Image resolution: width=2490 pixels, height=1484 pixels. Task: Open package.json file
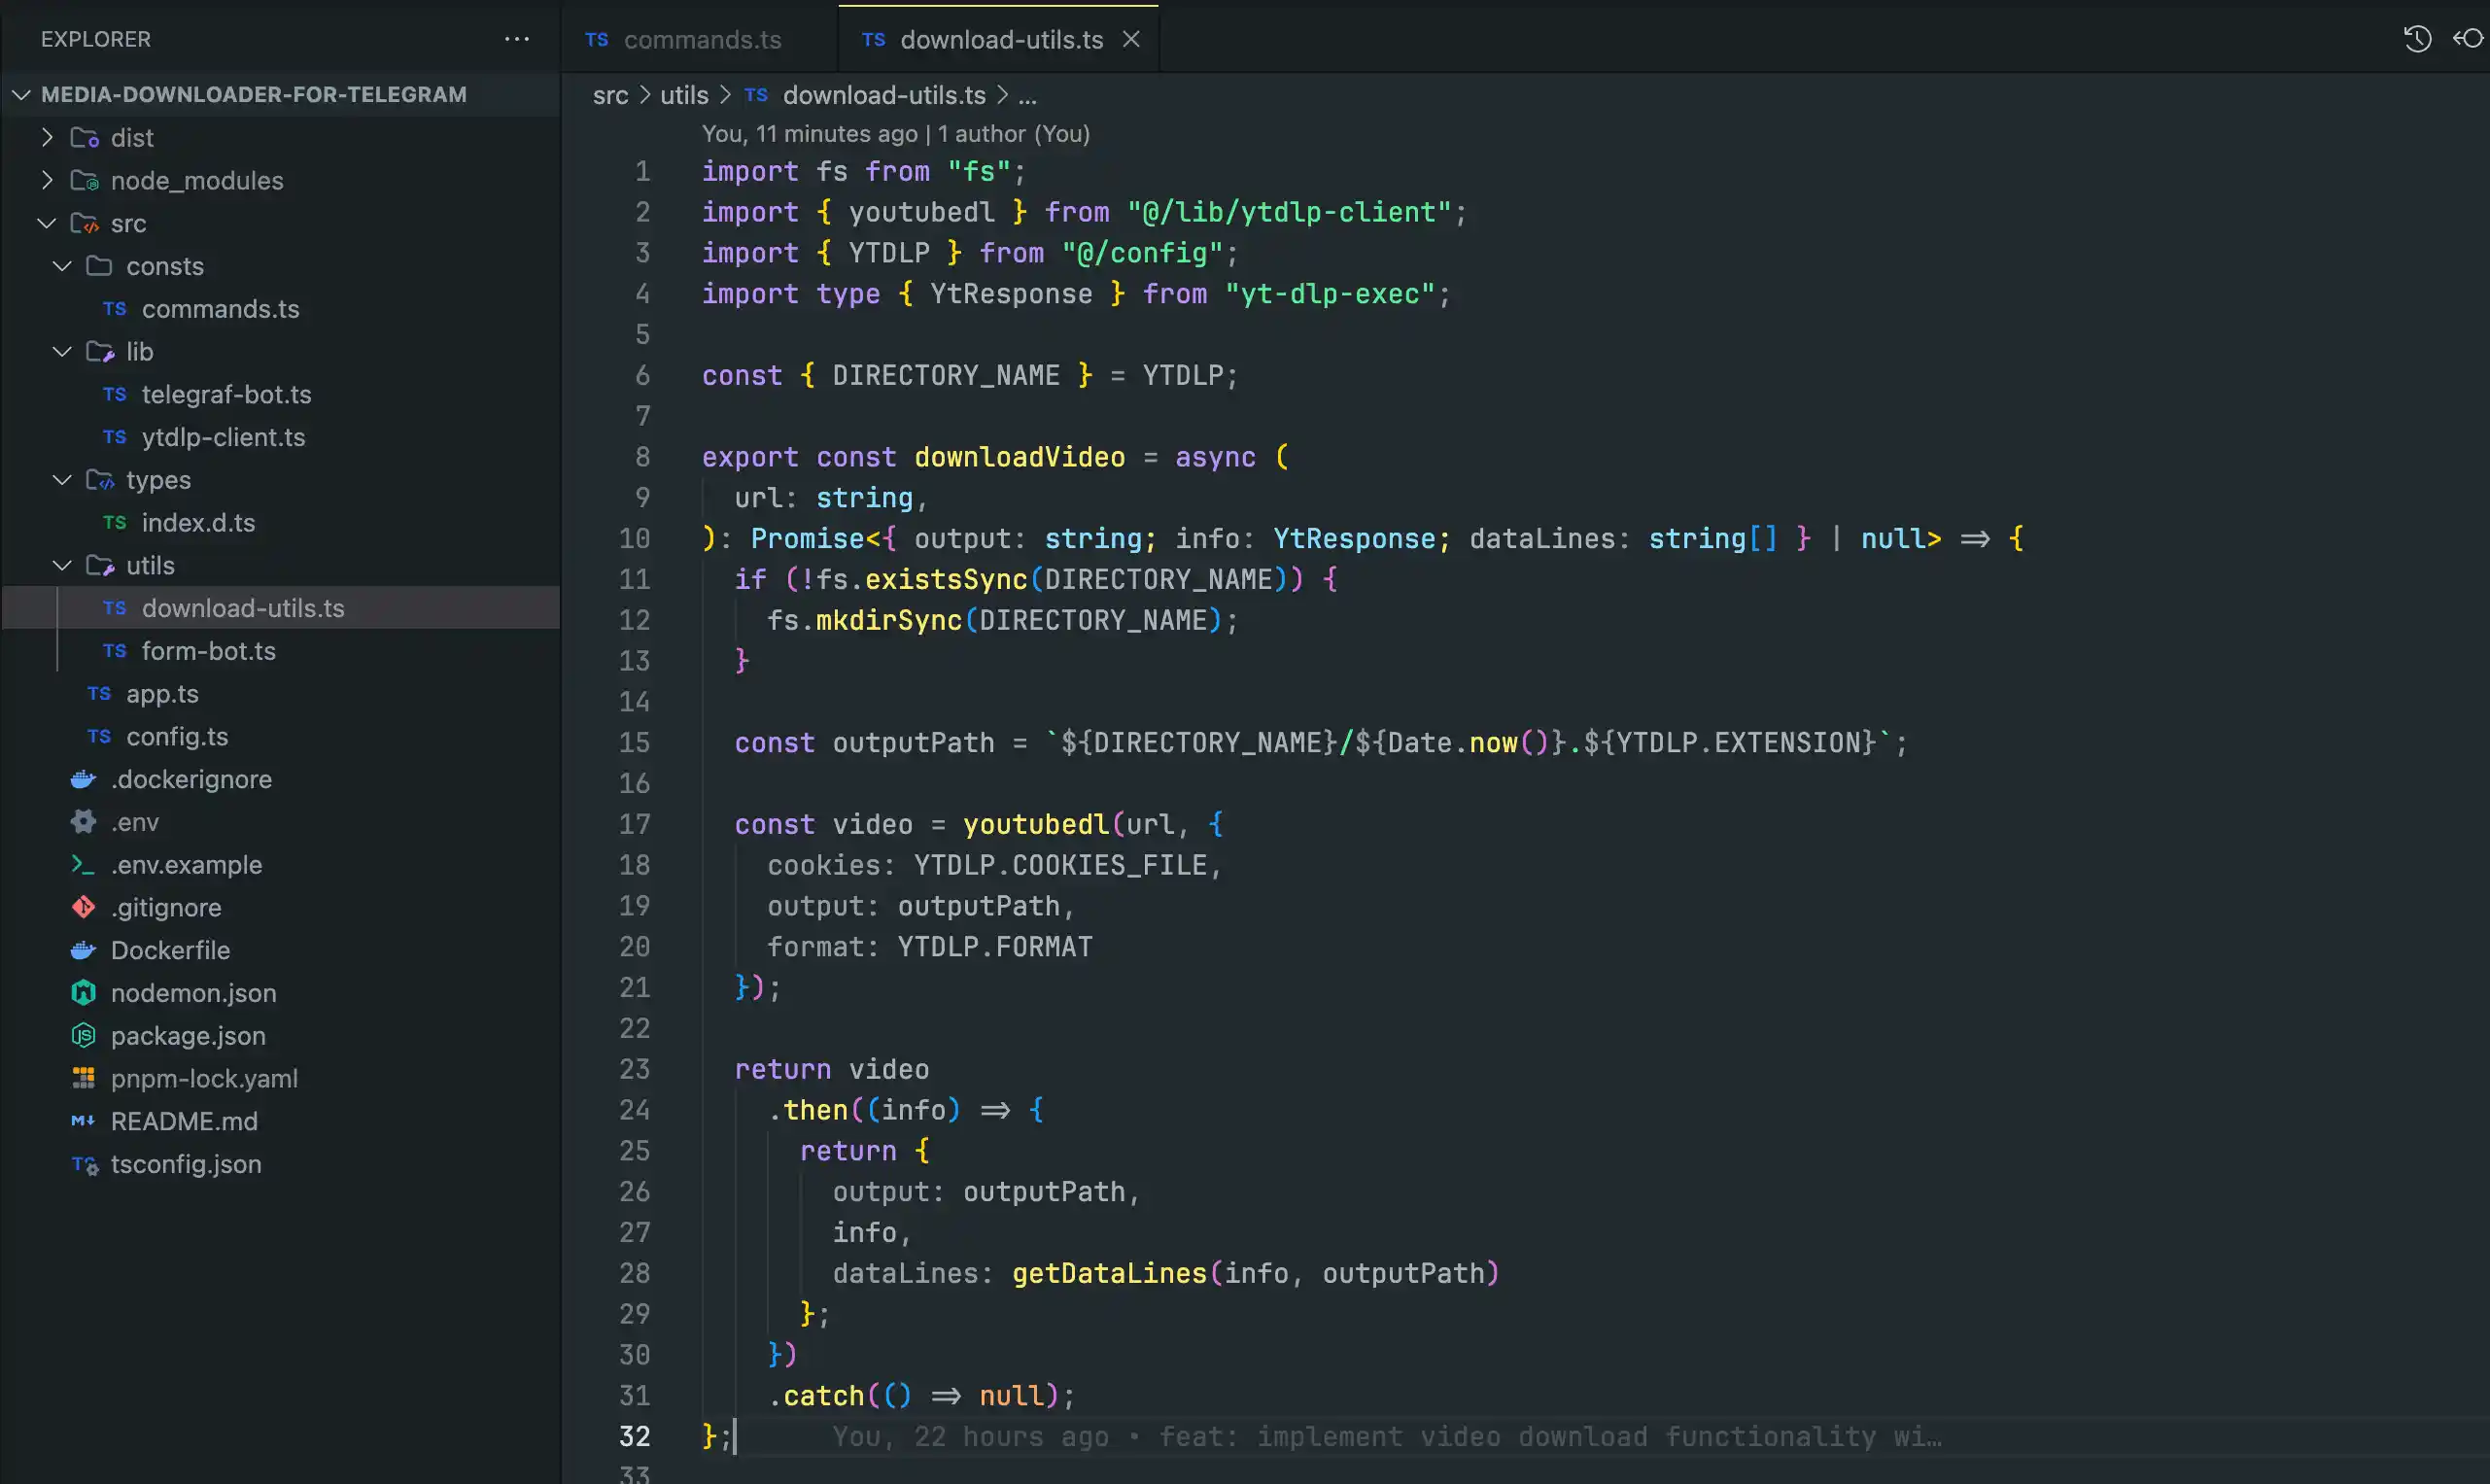(188, 1035)
